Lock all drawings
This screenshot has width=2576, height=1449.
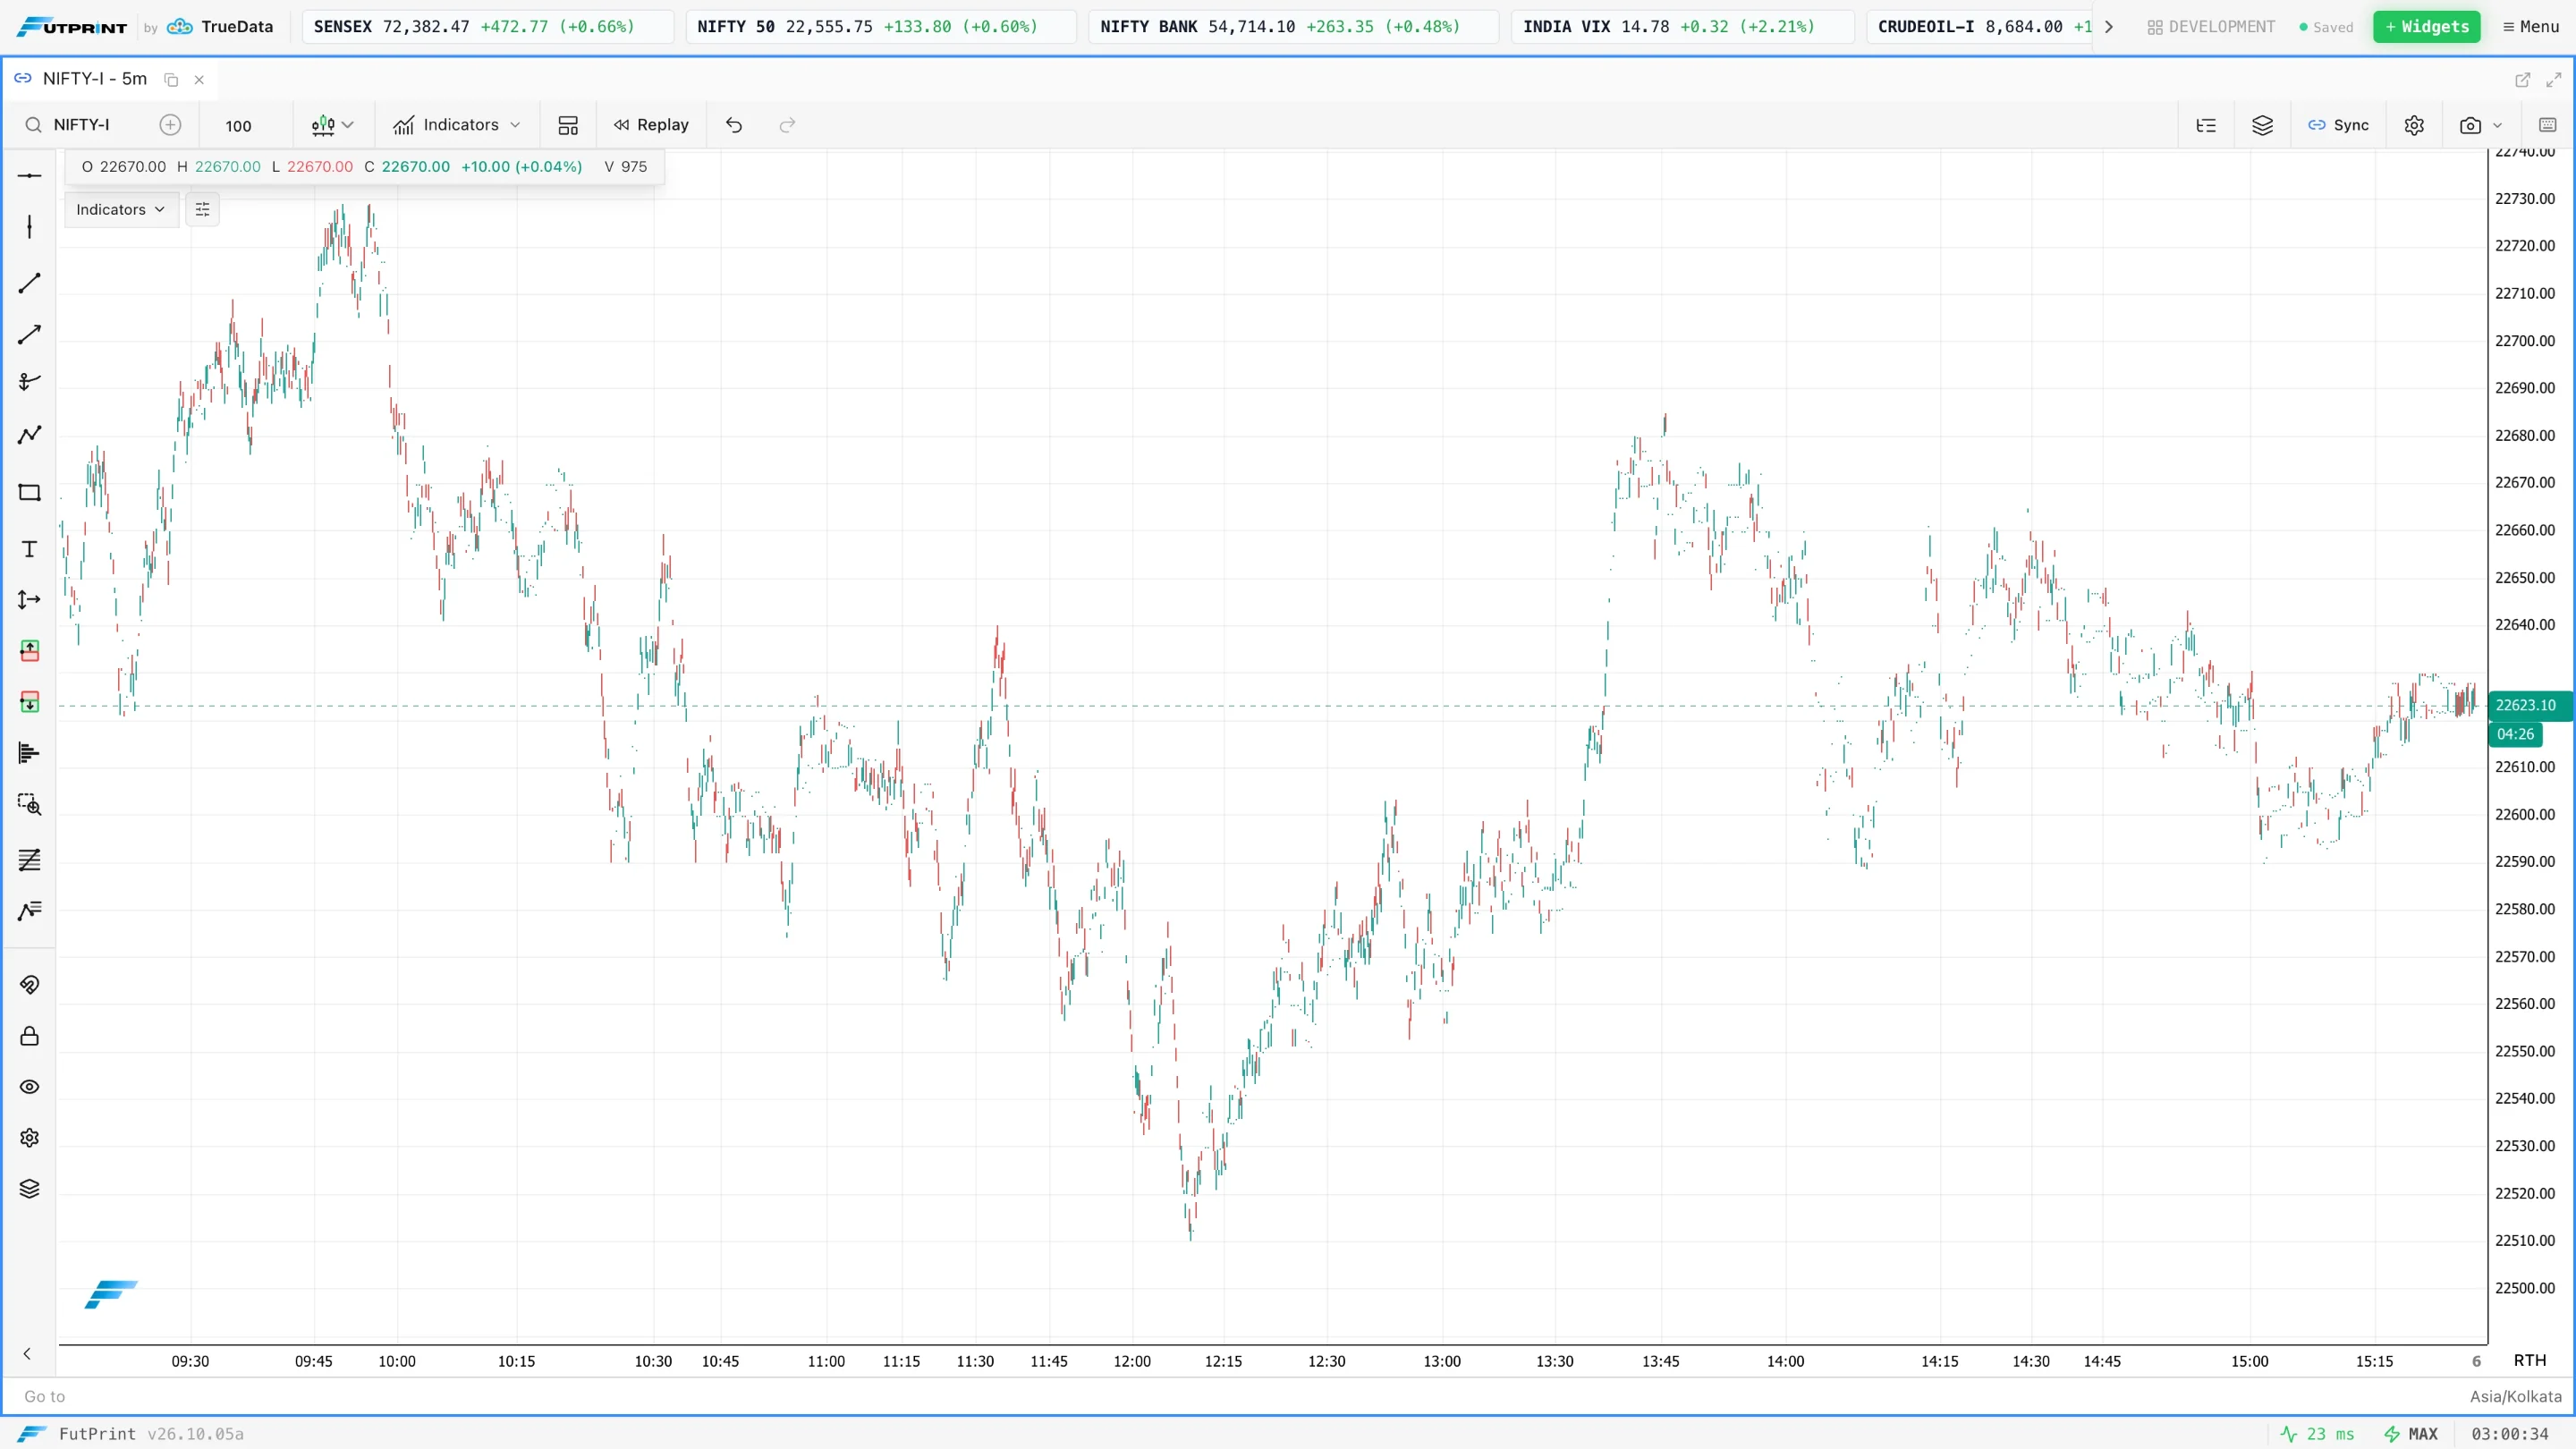pyautogui.click(x=29, y=1036)
